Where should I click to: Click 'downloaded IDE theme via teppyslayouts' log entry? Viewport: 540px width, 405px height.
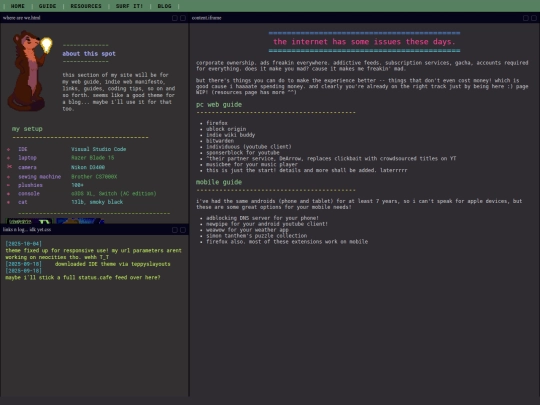click(113, 264)
